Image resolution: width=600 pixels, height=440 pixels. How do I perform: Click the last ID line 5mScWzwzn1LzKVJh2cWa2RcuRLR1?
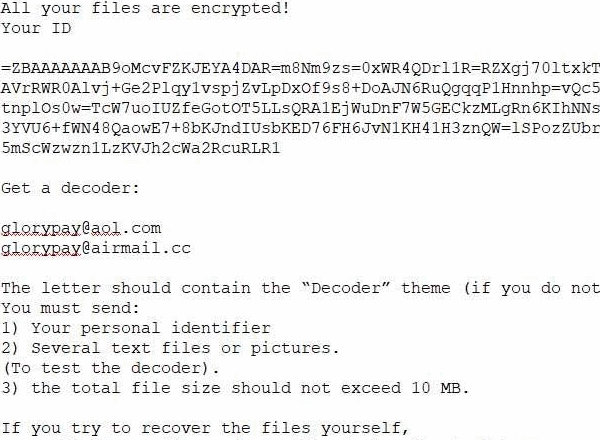141,148
